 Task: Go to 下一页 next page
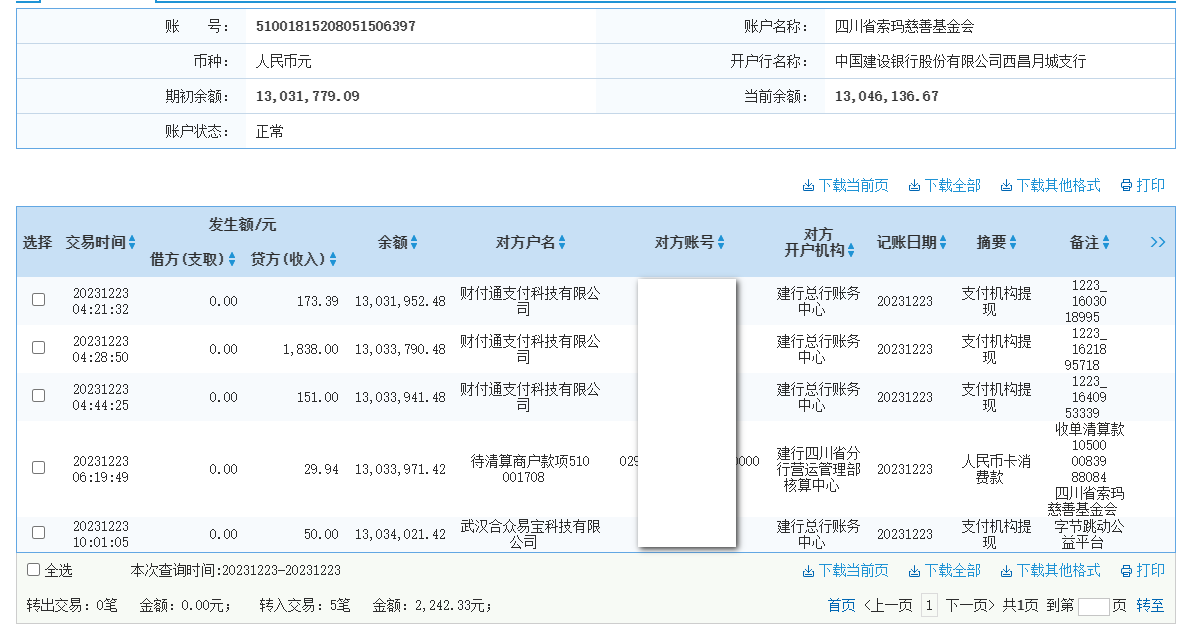point(970,606)
